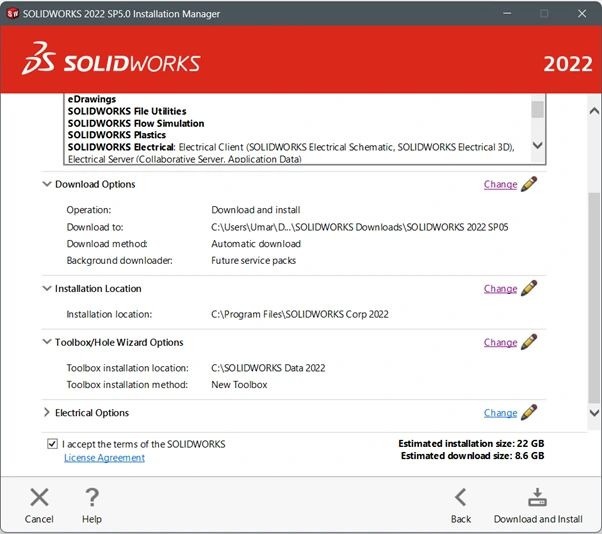602x534 pixels.
Task: Click the SOLIDWORKS title bar app icon
Action: coord(12,13)
